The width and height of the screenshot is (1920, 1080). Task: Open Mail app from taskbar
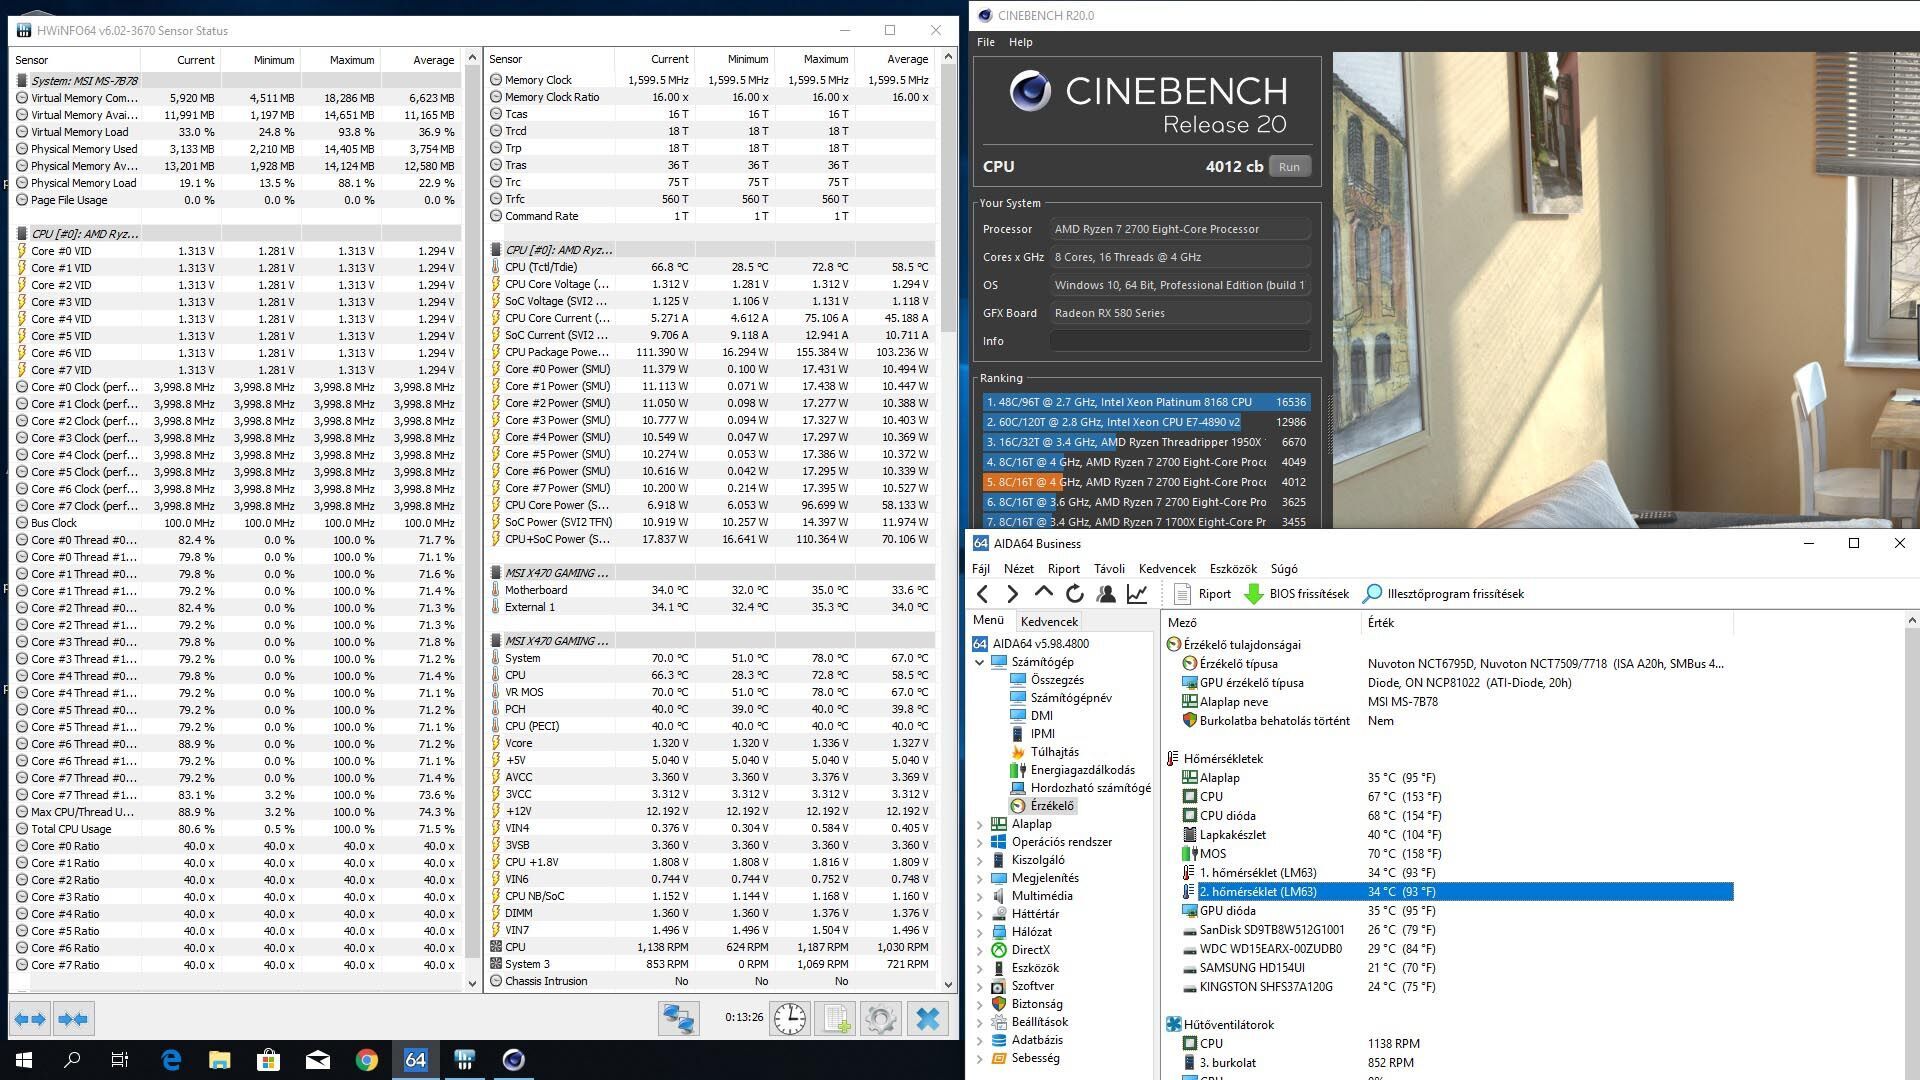pyautogui.click(x=318, y=1060)
